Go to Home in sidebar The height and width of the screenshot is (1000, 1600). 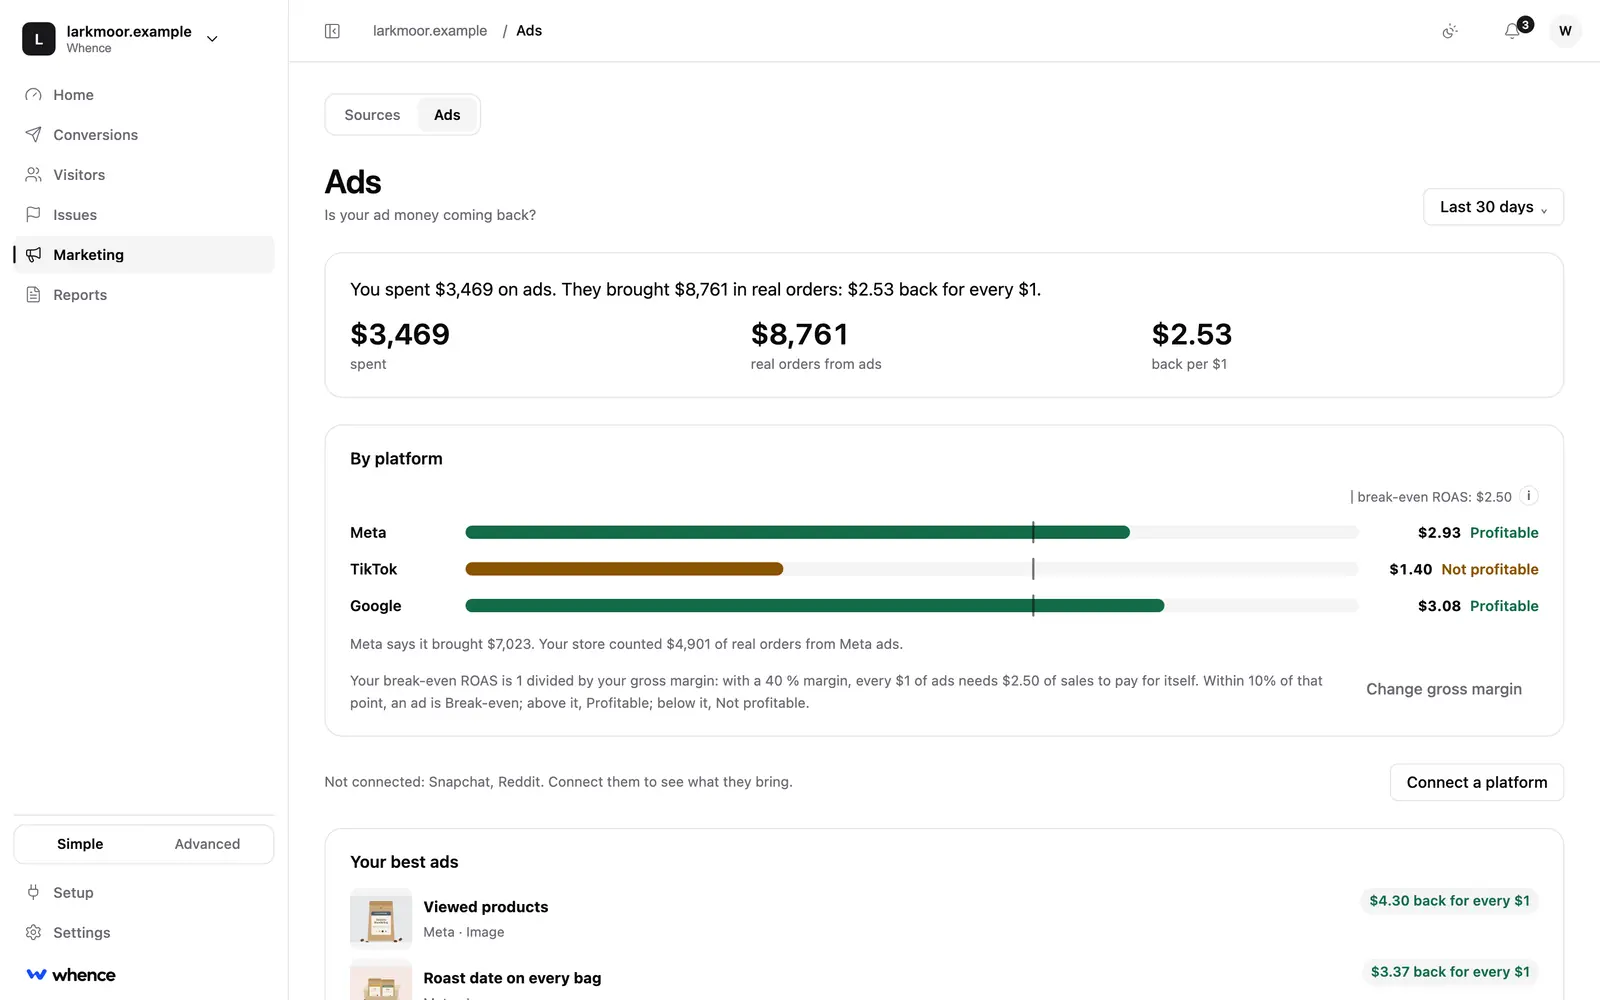(x=144, y=95)
